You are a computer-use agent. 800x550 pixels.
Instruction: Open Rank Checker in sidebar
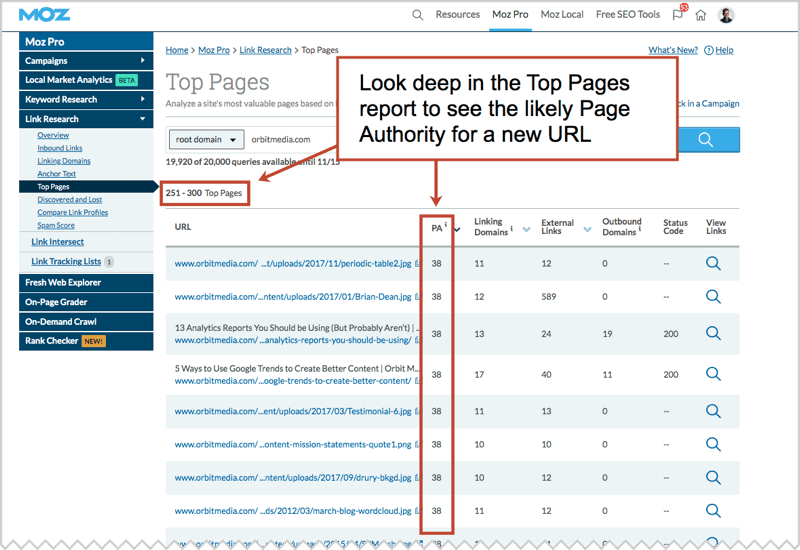[x=86, y=341]
